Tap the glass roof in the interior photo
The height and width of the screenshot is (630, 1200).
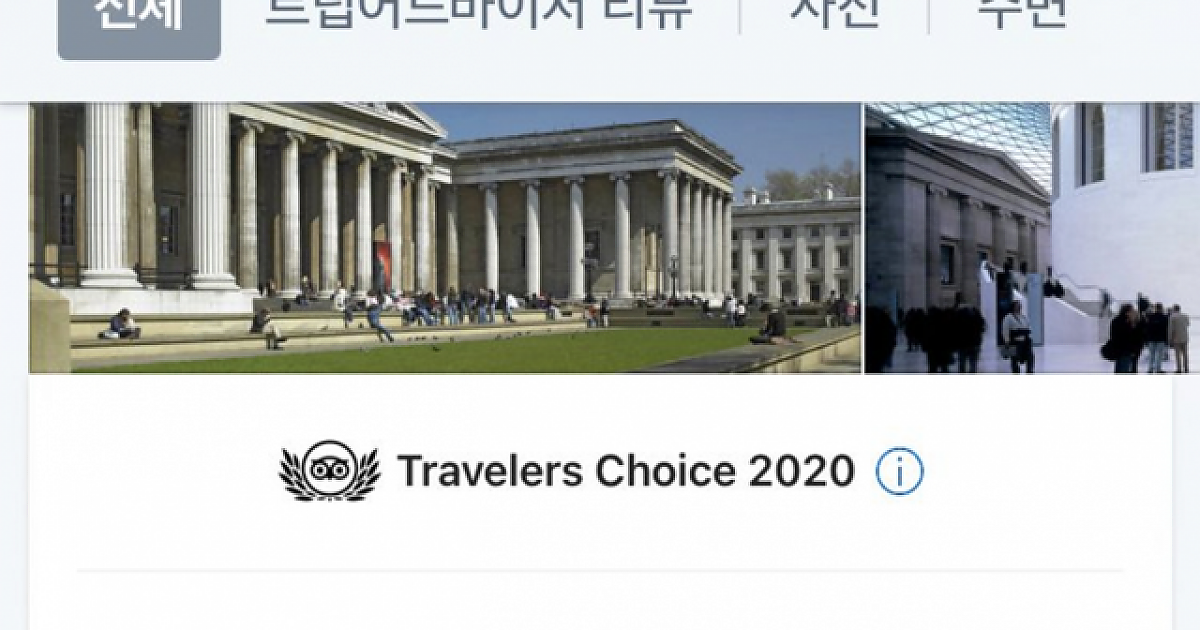[x=960, y=135]
